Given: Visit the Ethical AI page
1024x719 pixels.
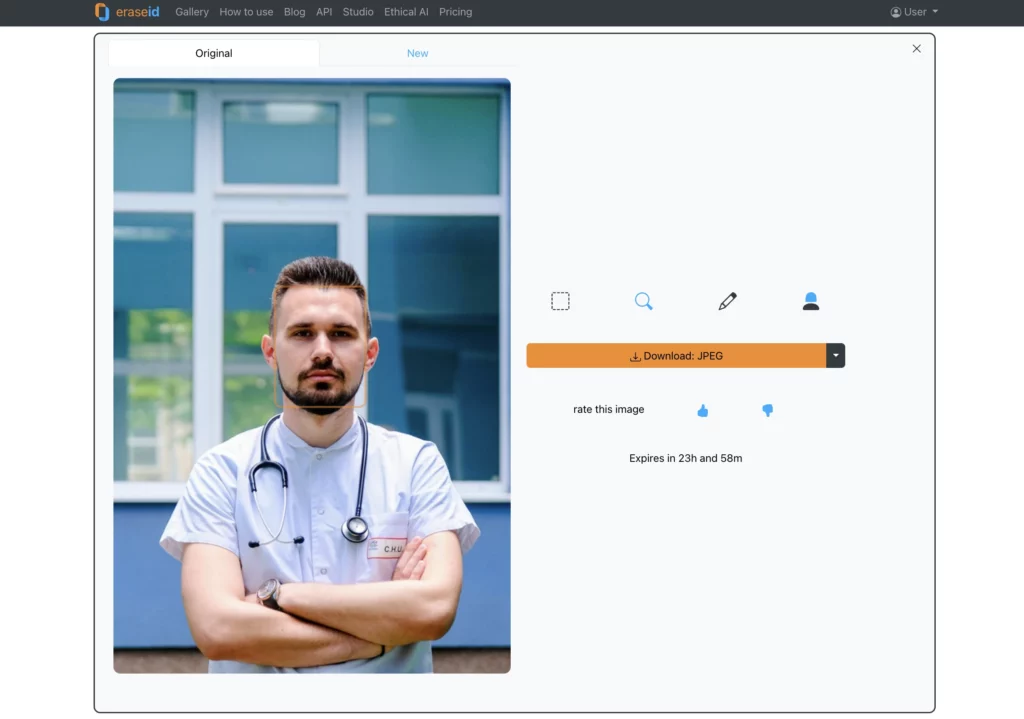Looking at the screenshot, I should pyautogui.click(x=406, y=12).
